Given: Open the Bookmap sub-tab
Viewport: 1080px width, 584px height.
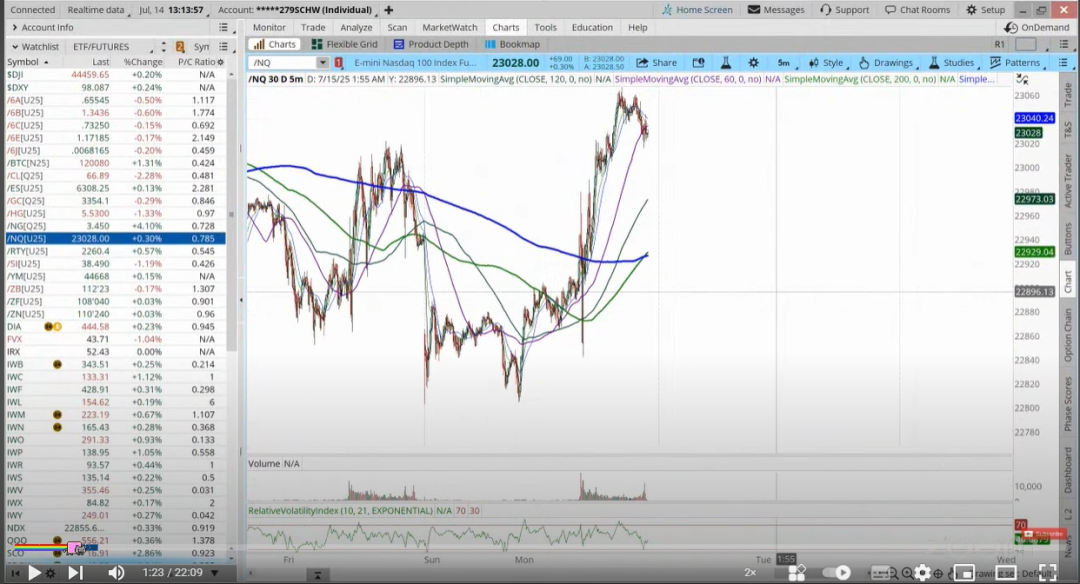Looking at the screenshot, I should tap(512, 44).
